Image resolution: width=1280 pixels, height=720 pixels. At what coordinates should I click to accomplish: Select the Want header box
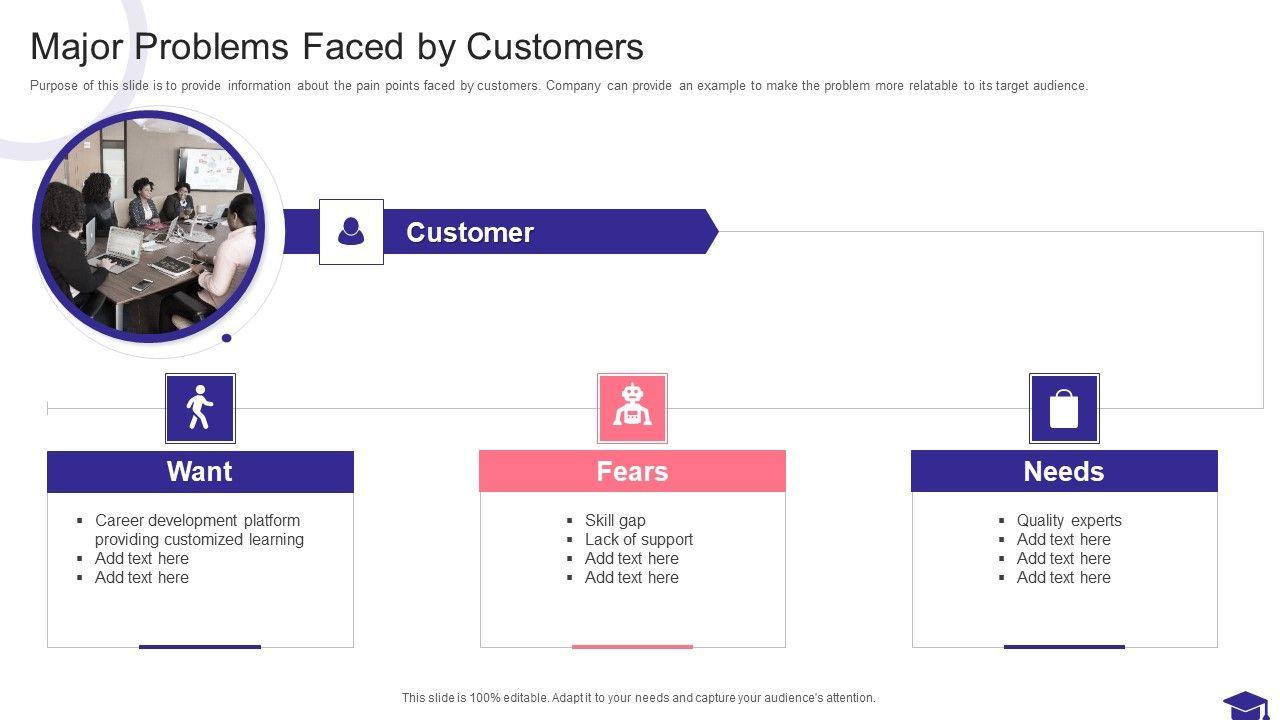click(200, 471)
